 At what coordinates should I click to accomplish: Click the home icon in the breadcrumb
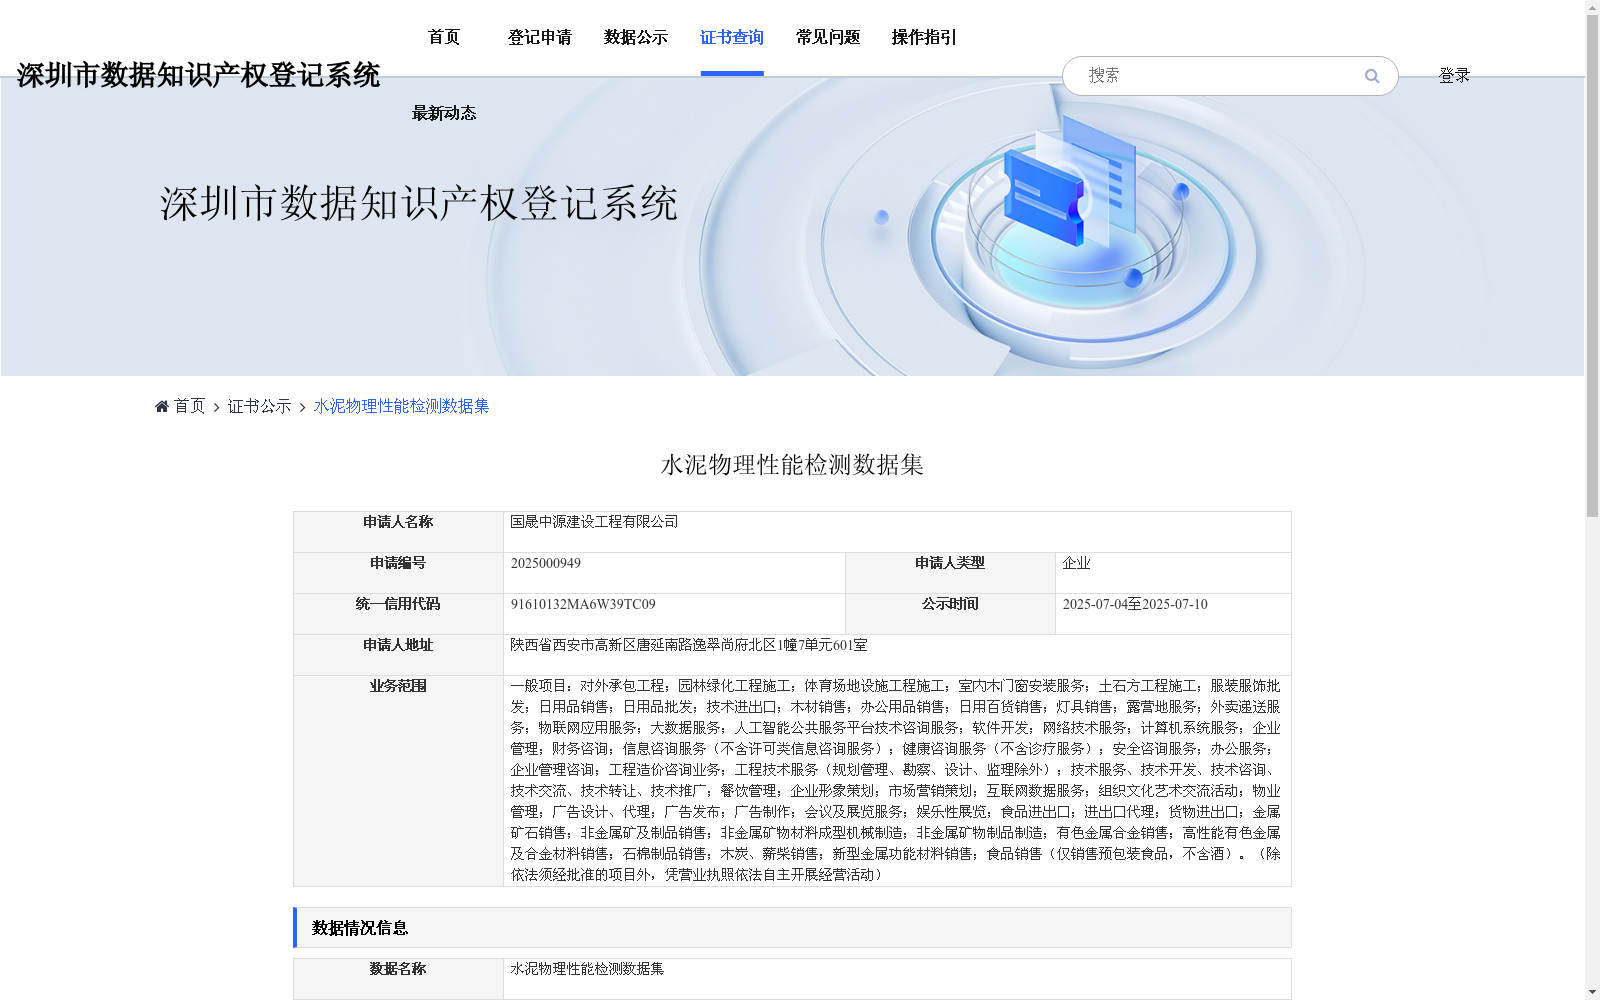(161, 405)
